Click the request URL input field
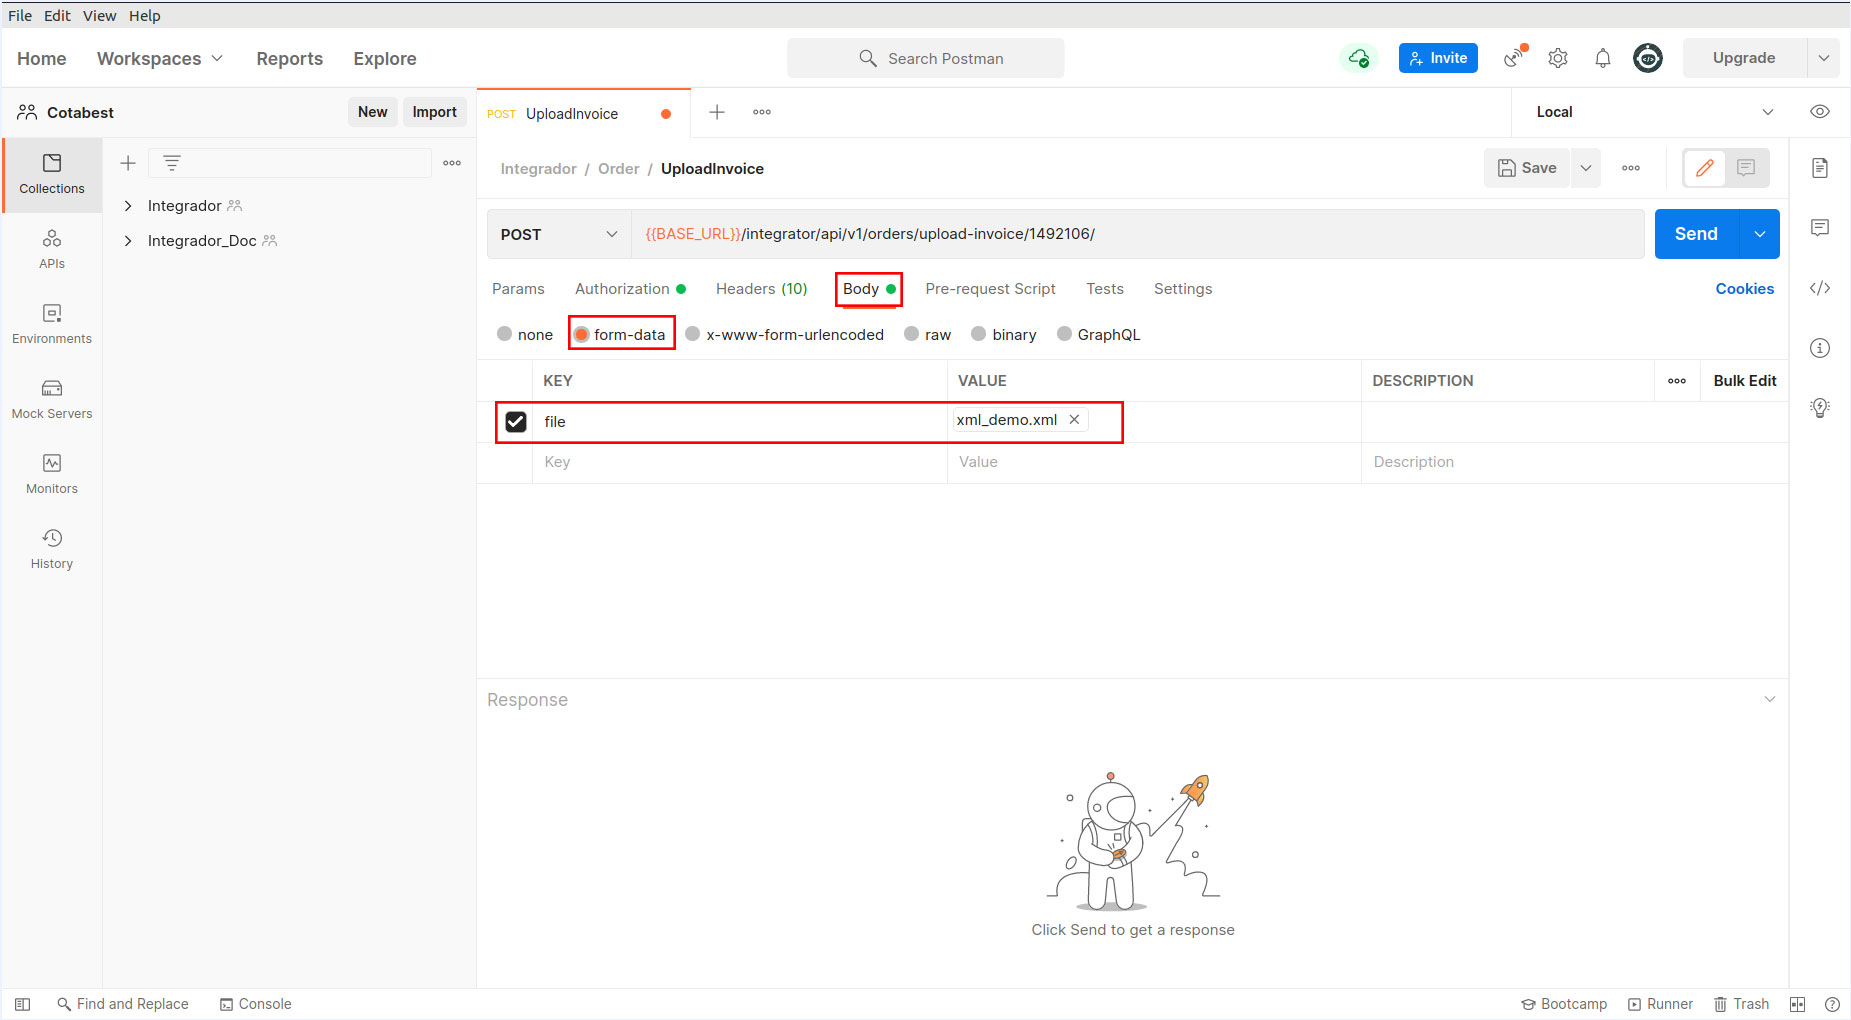 pos(1138,234)
